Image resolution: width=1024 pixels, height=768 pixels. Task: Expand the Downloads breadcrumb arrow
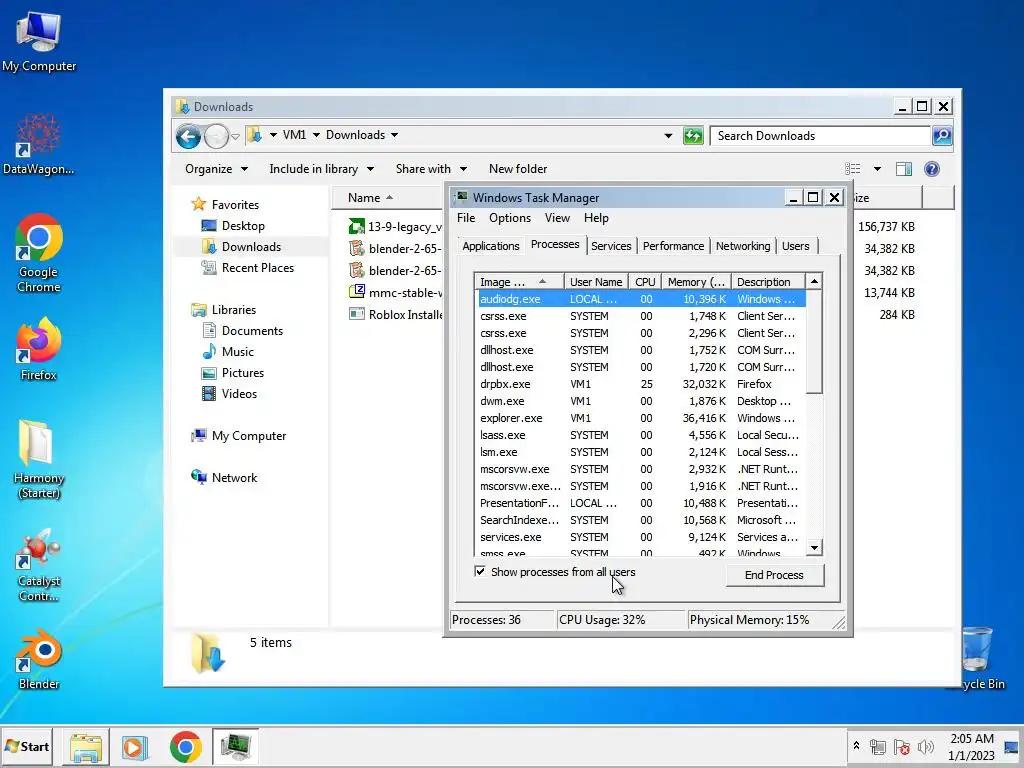coord(394,135)
